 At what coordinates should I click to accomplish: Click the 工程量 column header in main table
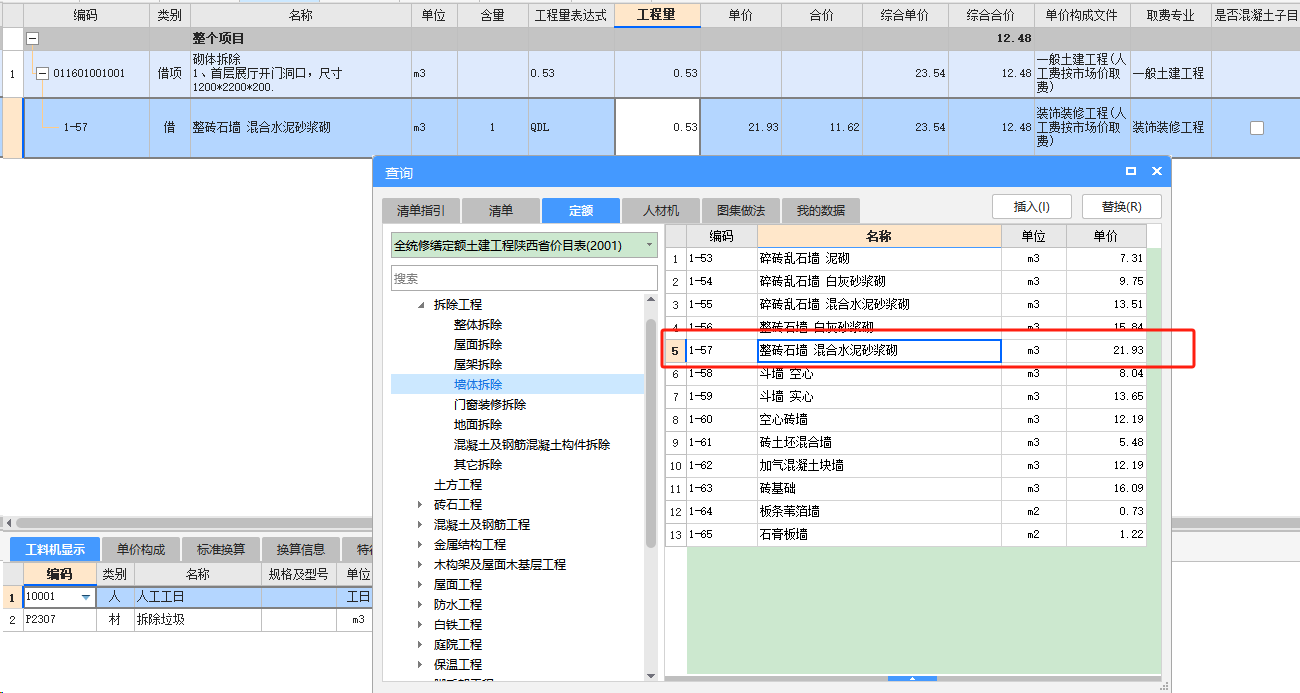657,15
